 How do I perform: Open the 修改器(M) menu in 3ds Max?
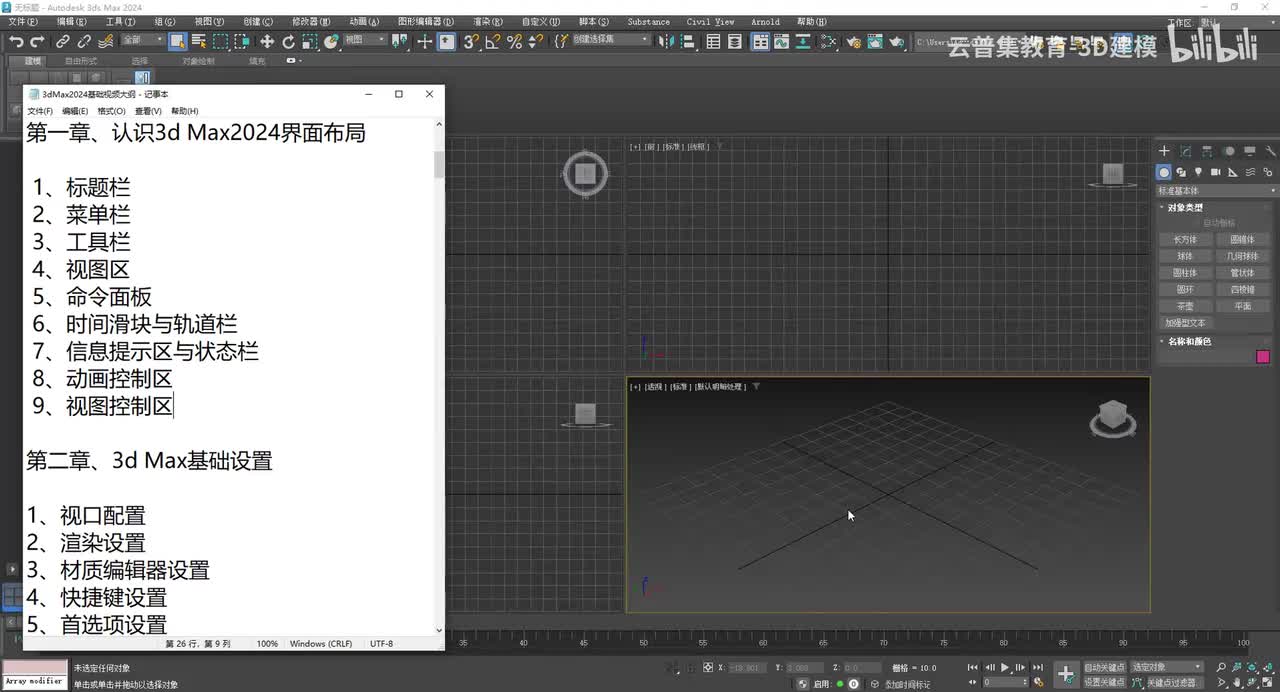[x=310, y=21]
